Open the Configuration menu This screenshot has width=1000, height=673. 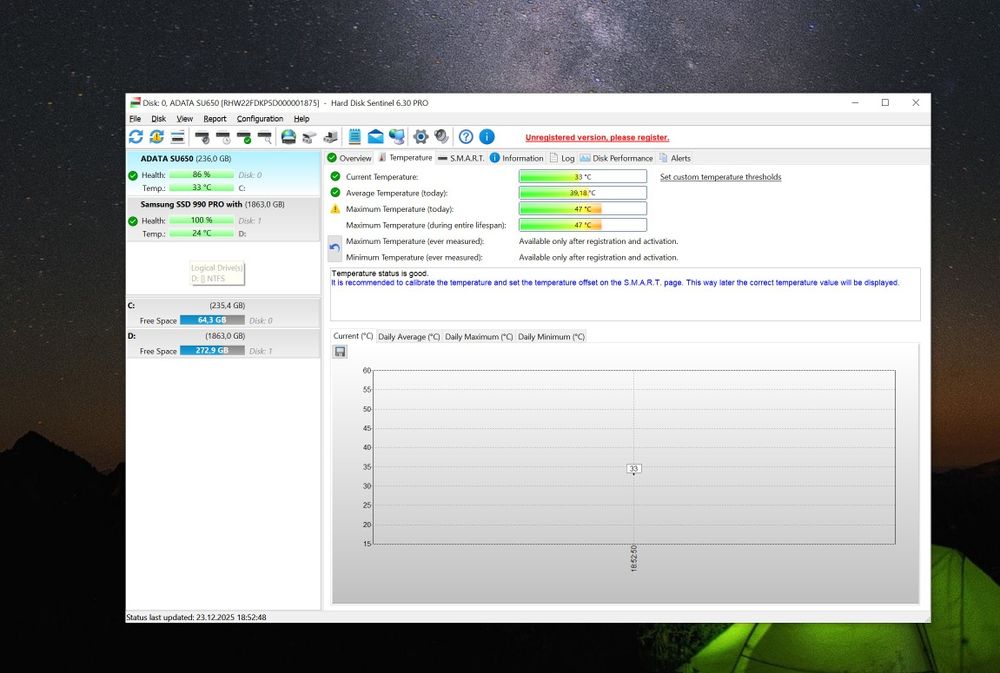pos(260,119)
